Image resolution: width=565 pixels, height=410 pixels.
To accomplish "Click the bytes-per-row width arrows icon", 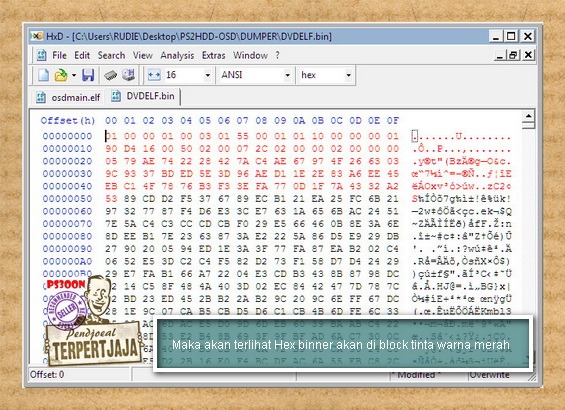I will pos(154,75).
